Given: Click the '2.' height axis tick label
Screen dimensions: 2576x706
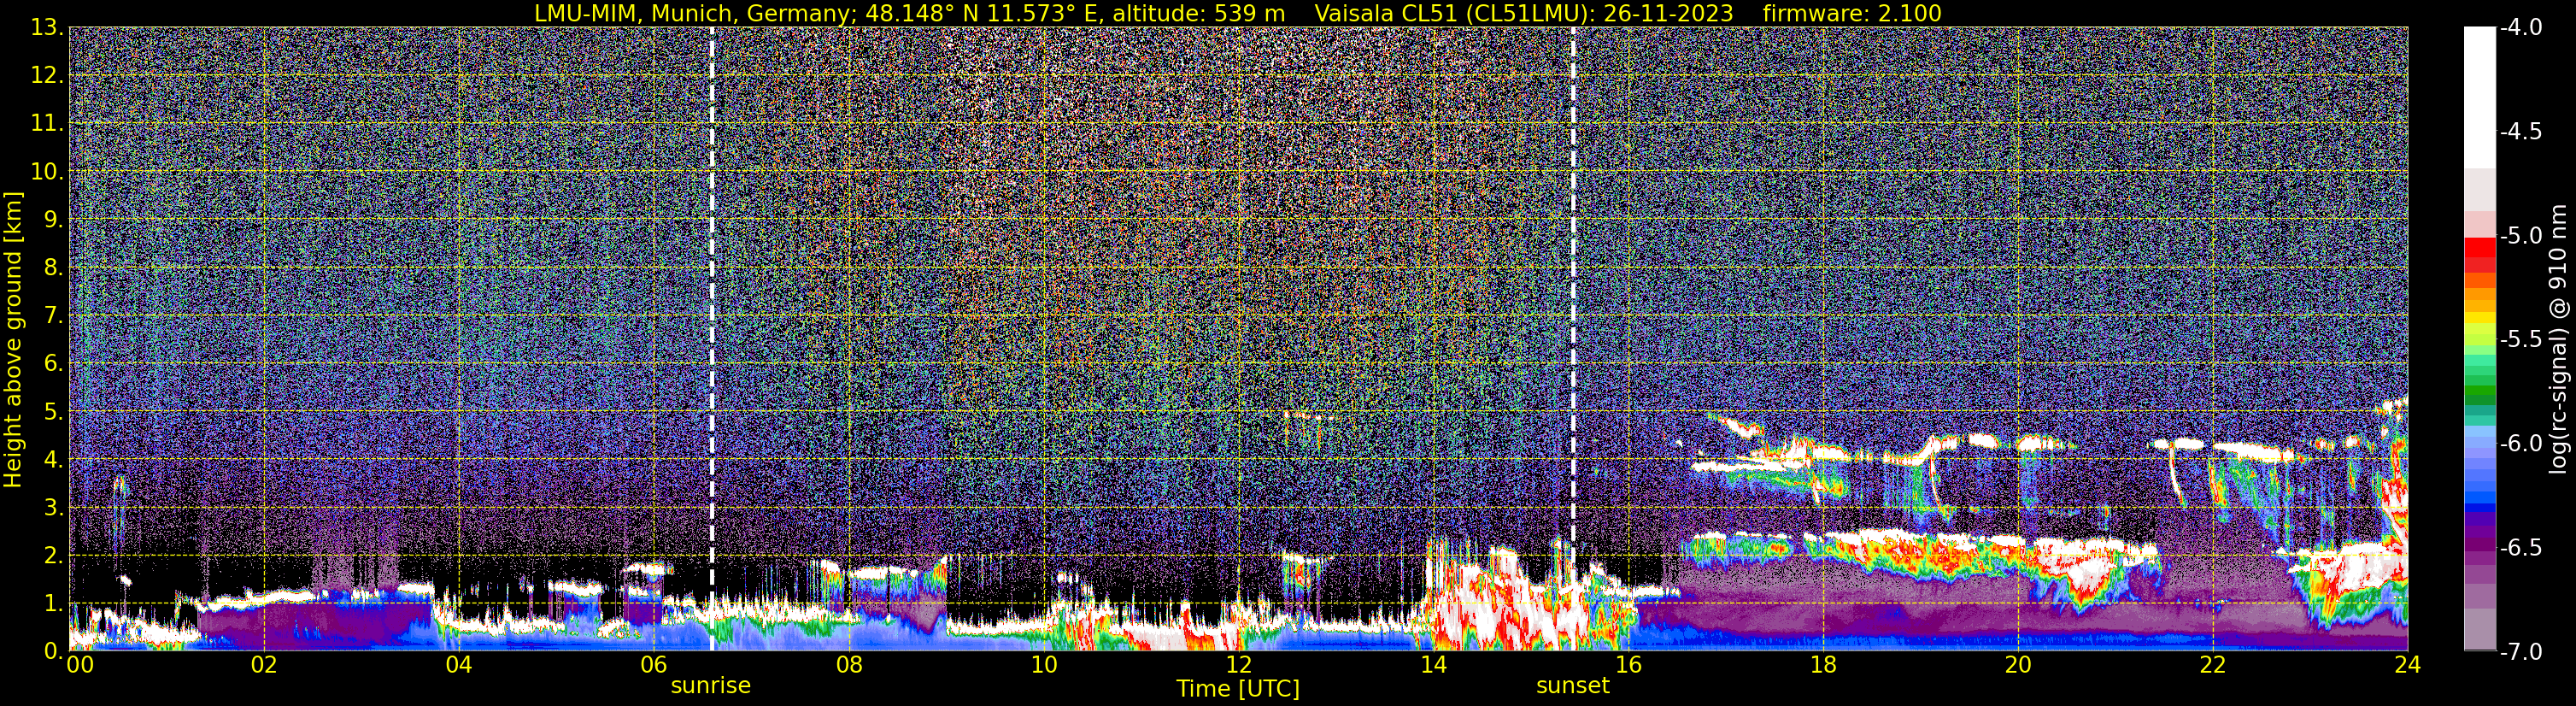Looking at the screenshot, I should point(53,555).
